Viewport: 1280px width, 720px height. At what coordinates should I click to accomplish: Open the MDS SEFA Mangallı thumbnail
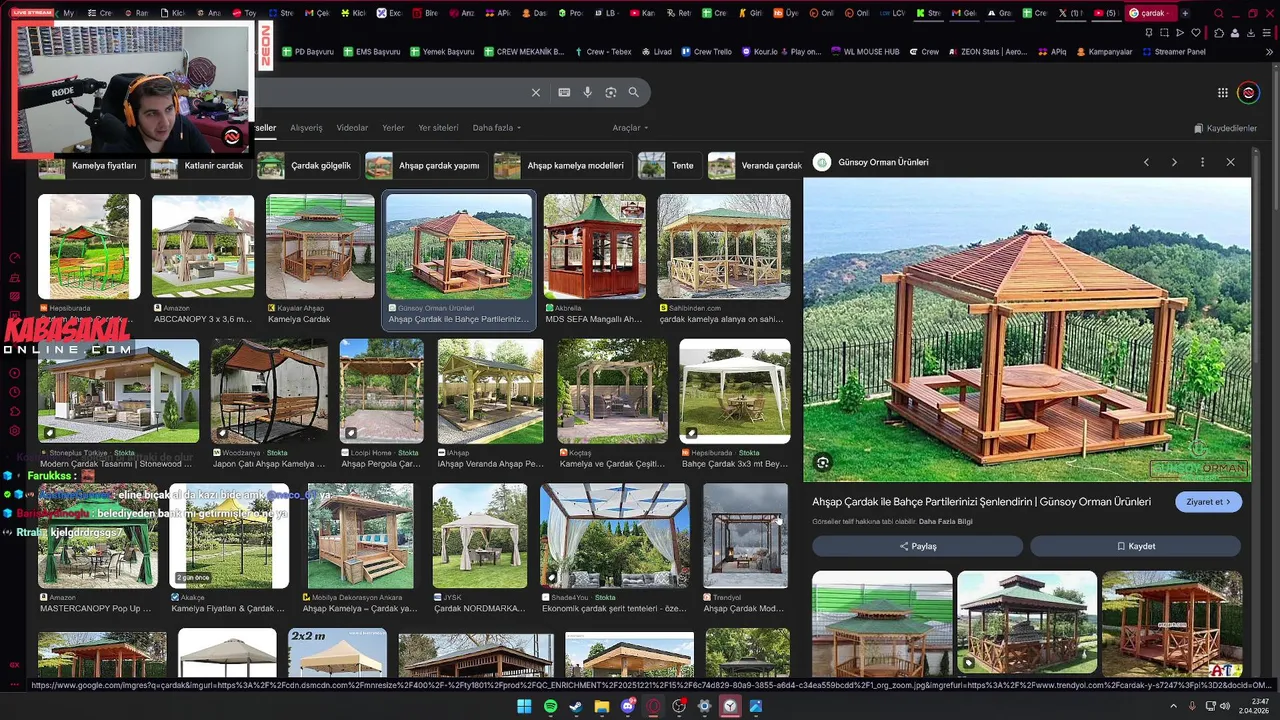tap(594, 246)
